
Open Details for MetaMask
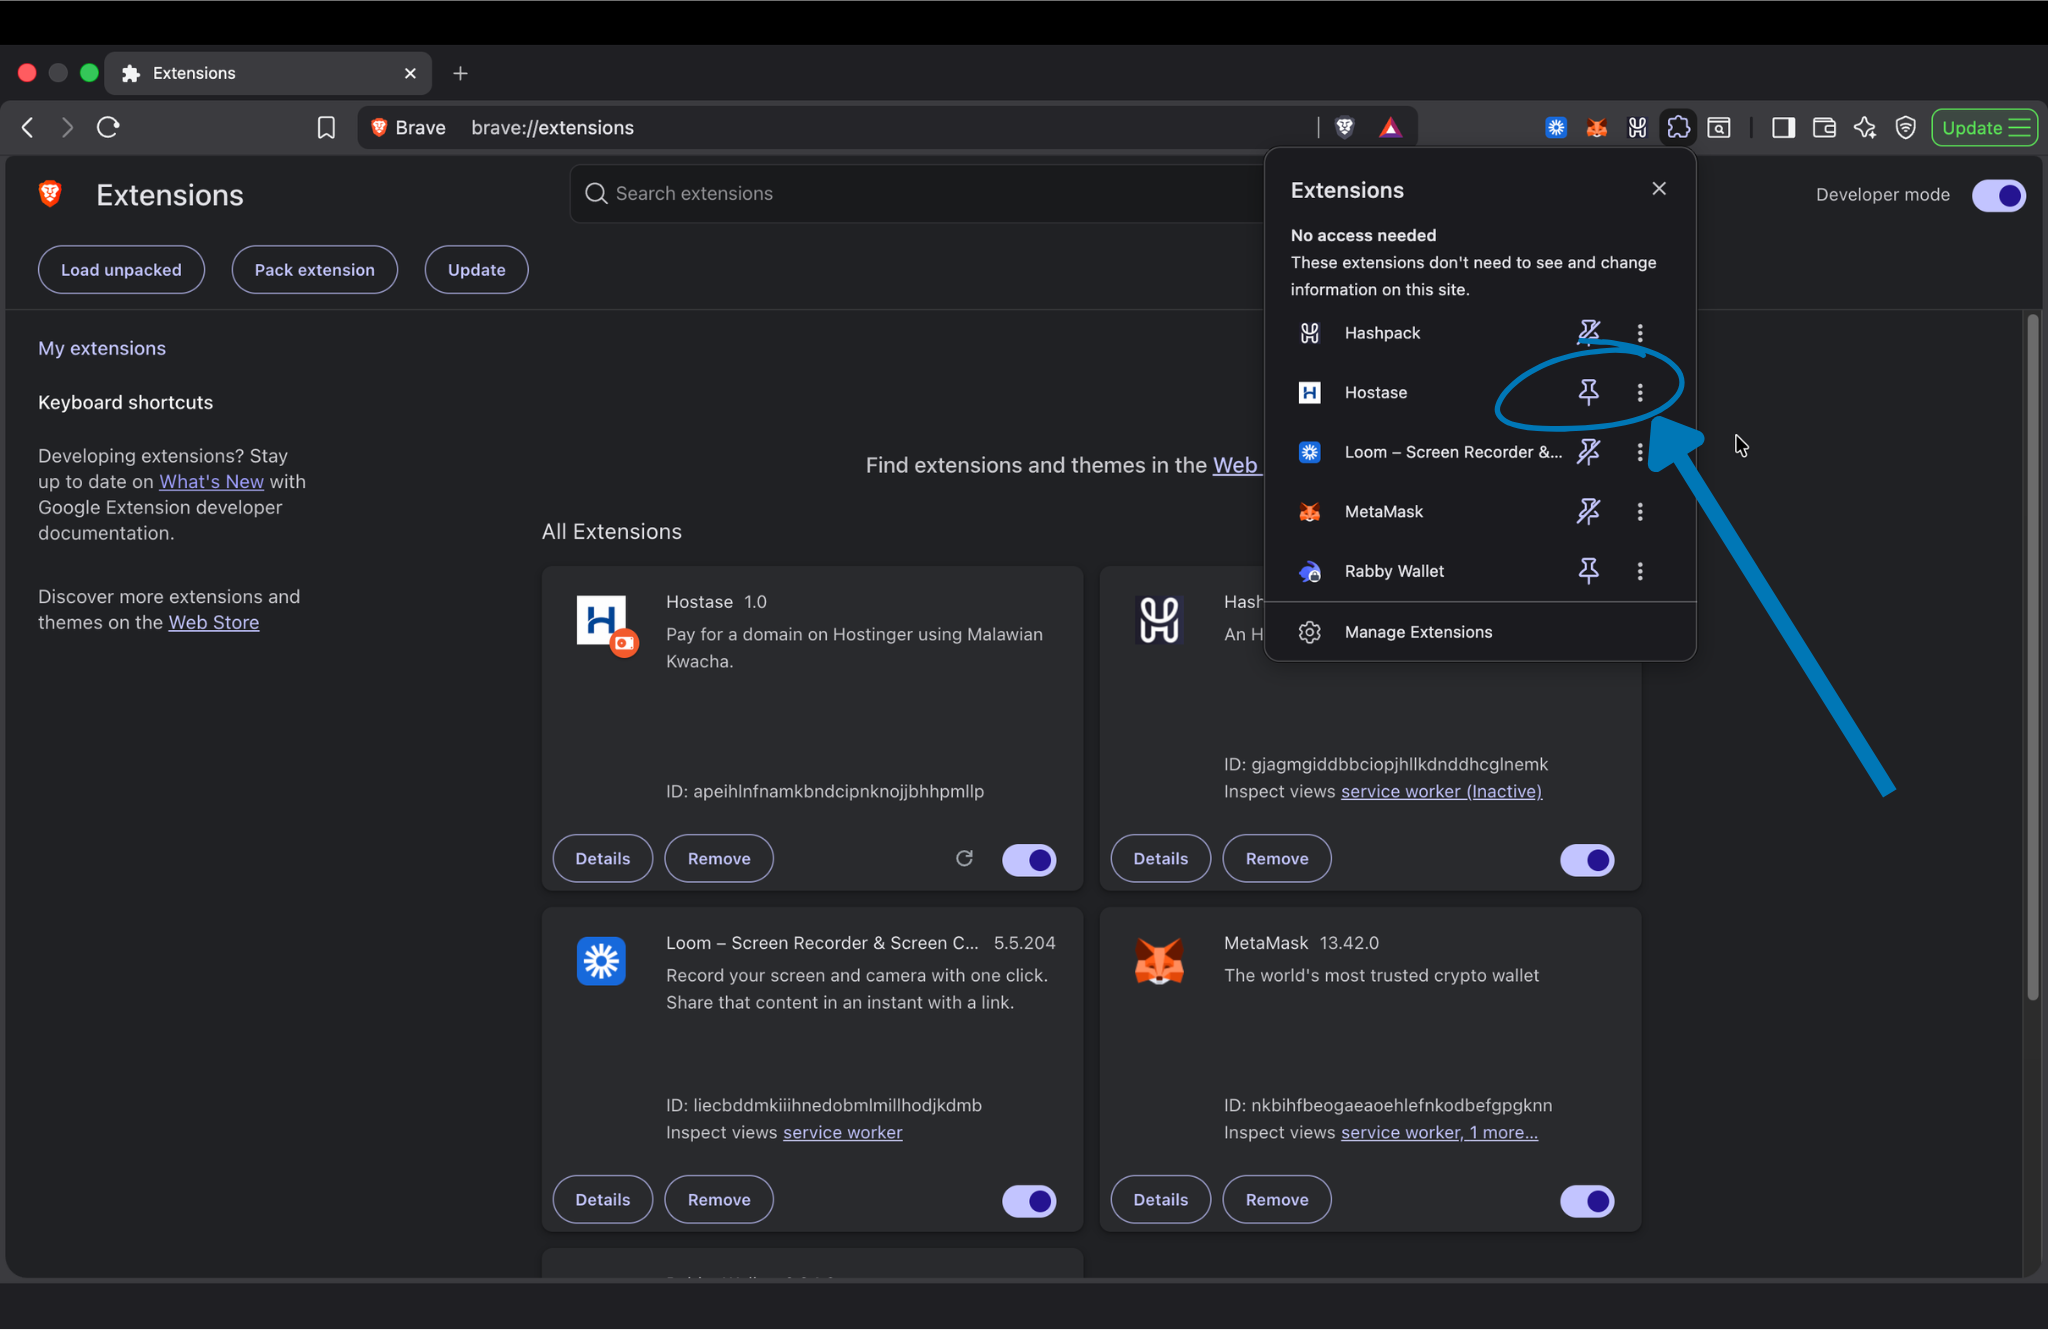[x=1160, y=1199]
